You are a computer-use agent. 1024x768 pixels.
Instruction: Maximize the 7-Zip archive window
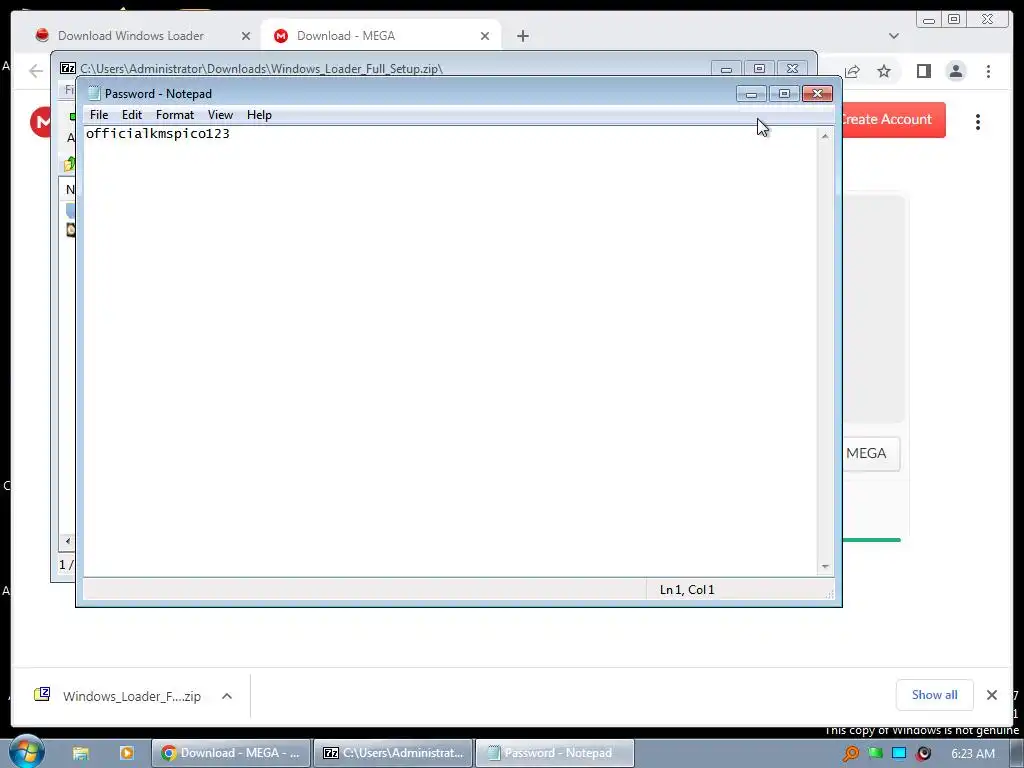pyautogui.click(x=759, y=69)
